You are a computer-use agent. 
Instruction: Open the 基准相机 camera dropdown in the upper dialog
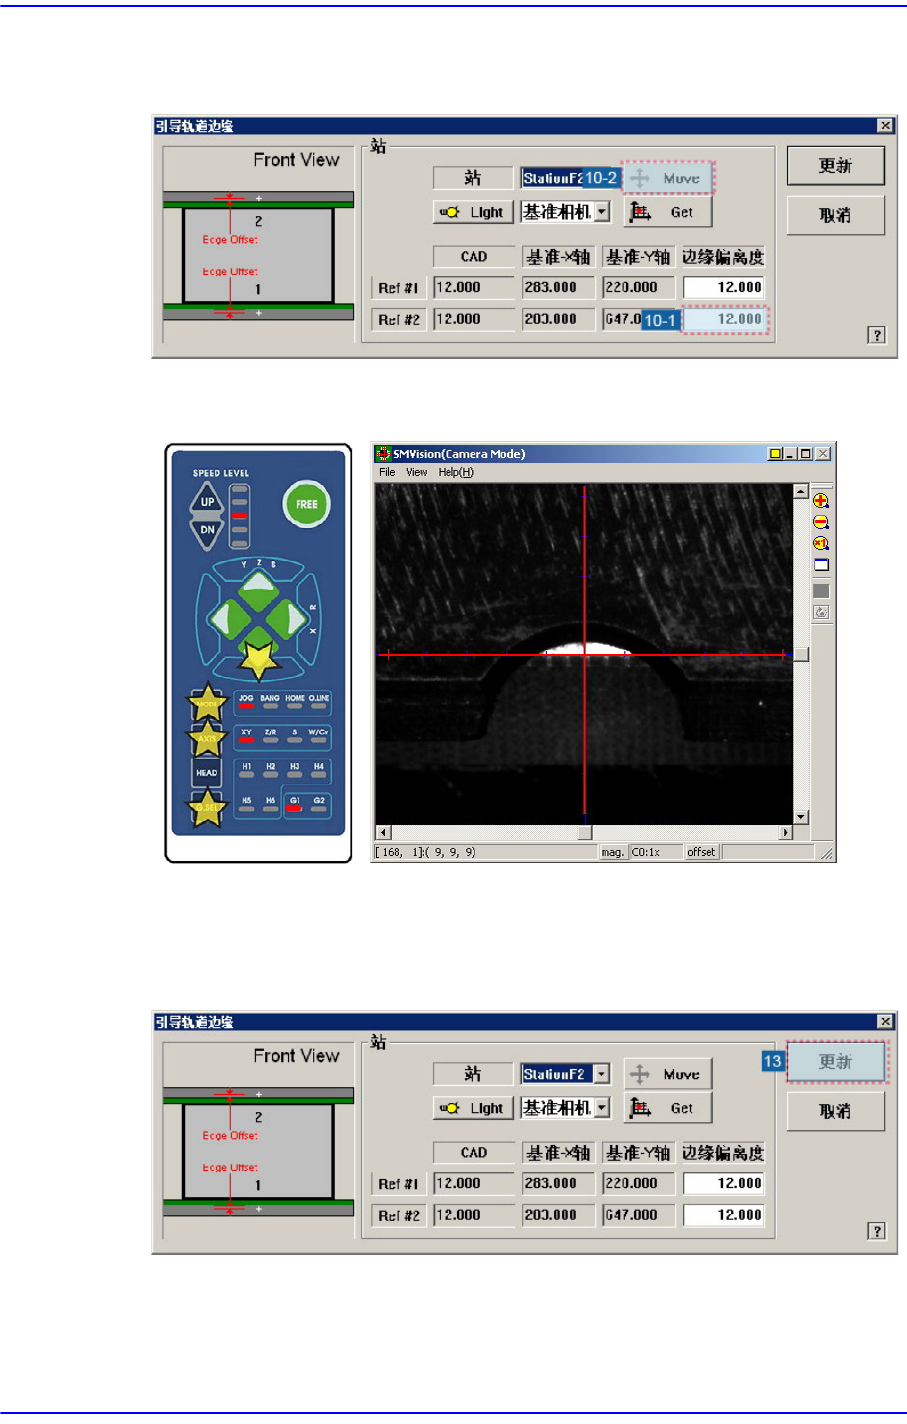[x=601, y=212]
